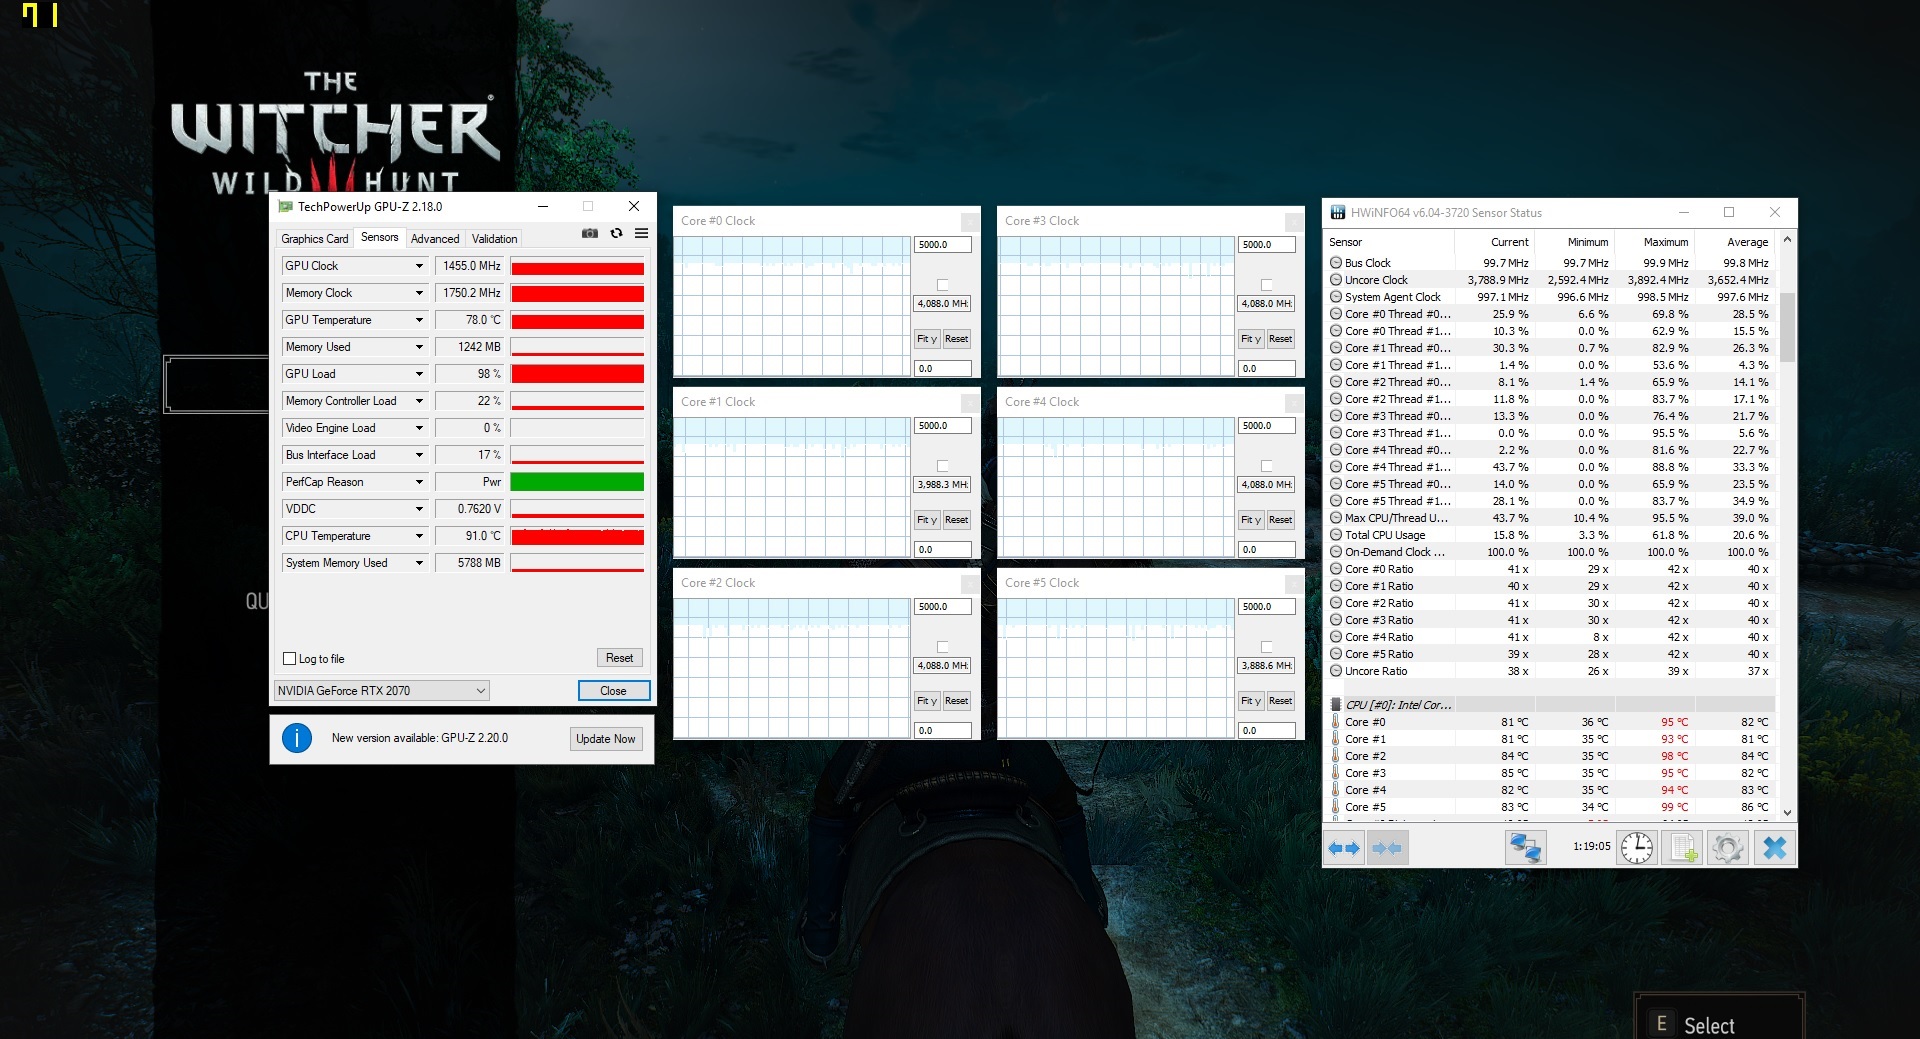Open the GPU Temperature sensor dropdown
The height and width of the screenshot is (1039, 1920).
[419, 320]
